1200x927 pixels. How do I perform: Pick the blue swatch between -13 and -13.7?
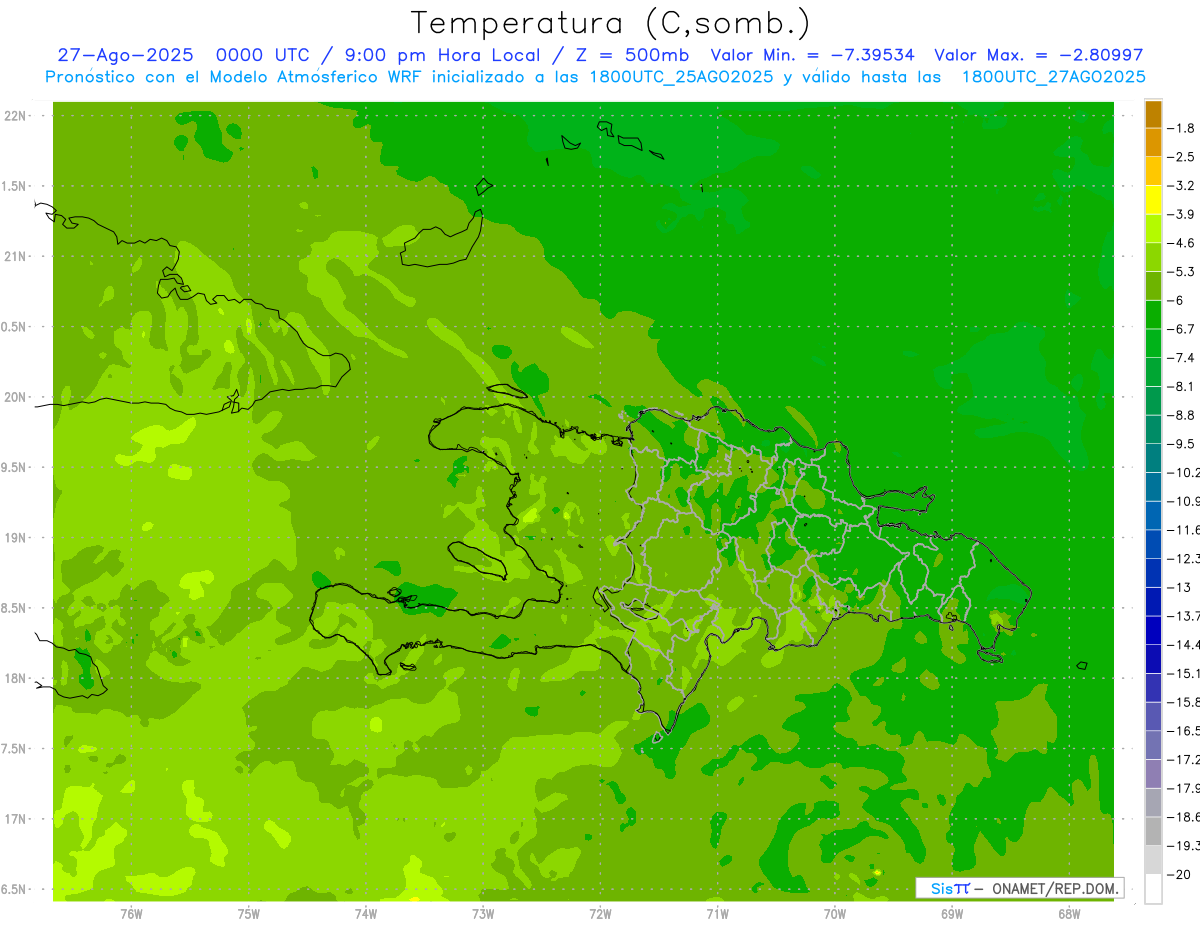(1153, 601)
